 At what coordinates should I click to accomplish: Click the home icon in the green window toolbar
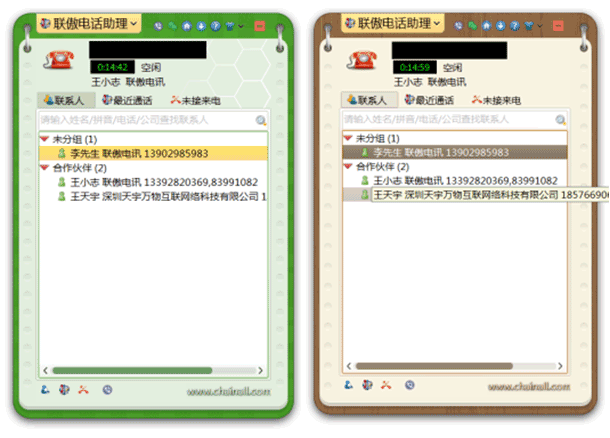[x=188, y=24]
